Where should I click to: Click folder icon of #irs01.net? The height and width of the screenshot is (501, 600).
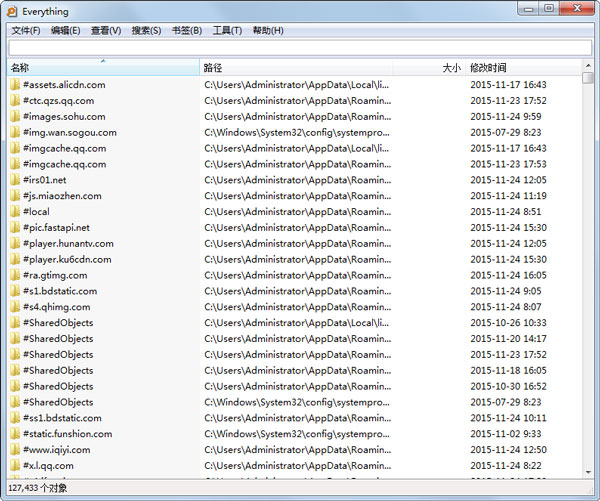[15, 180]
